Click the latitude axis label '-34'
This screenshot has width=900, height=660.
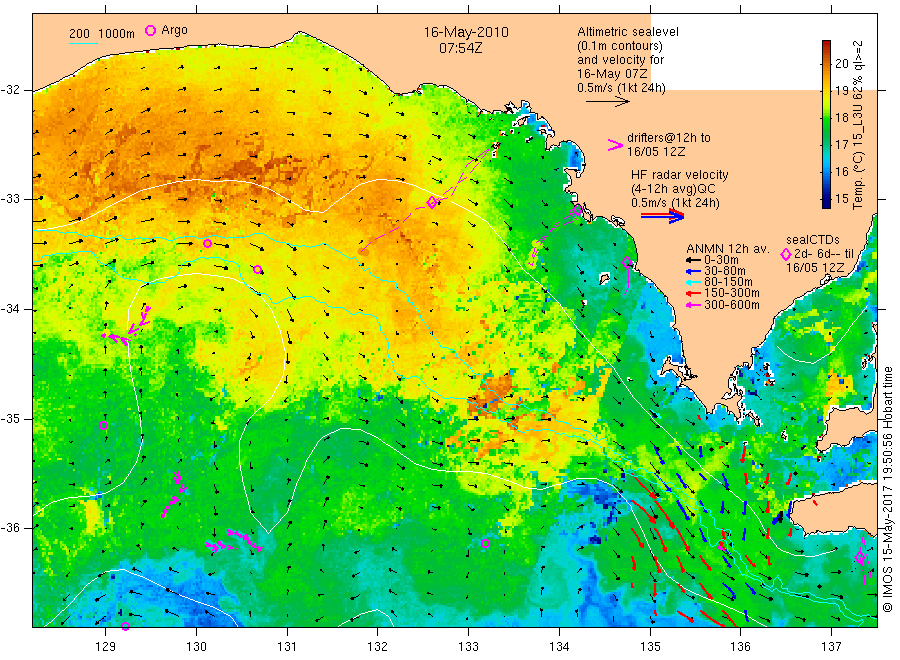10,309
